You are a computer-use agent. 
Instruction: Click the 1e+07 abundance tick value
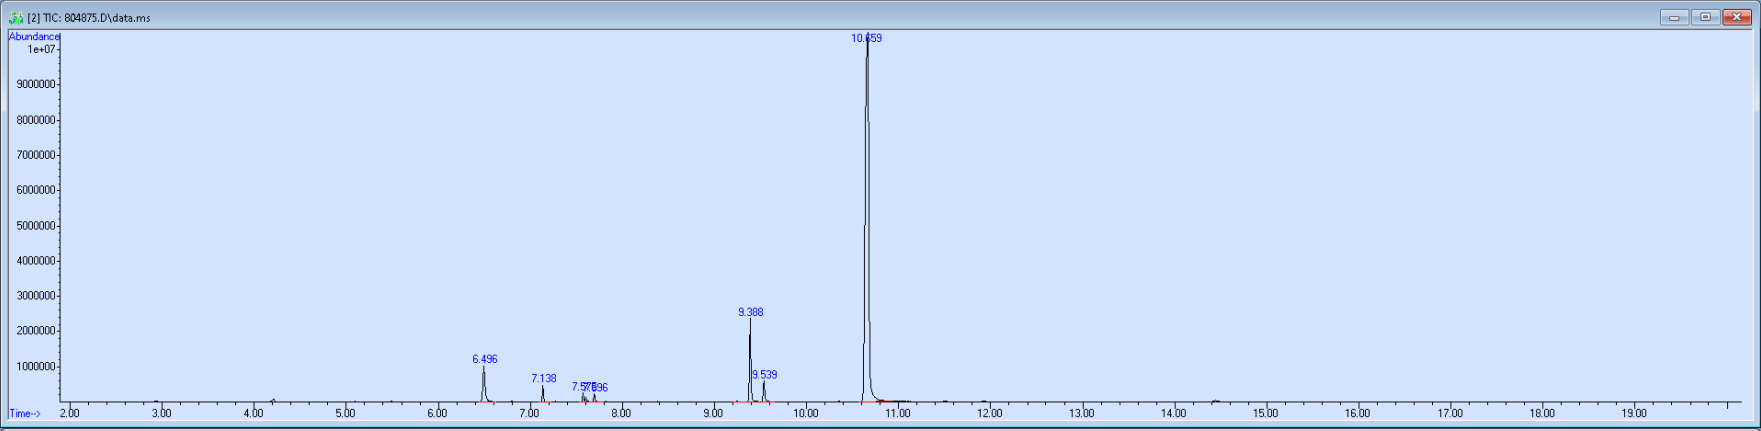(x=41, y=49)
